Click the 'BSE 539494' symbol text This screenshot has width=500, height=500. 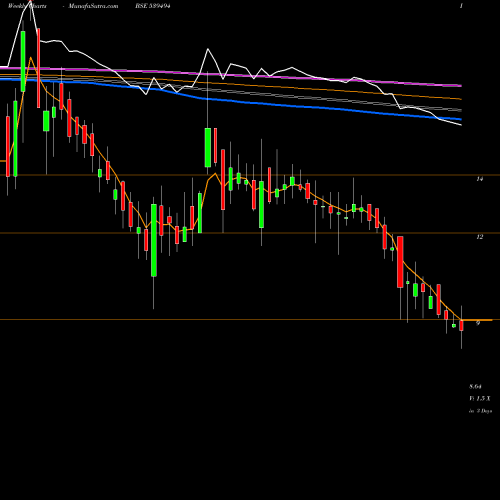tap(154, 6)
